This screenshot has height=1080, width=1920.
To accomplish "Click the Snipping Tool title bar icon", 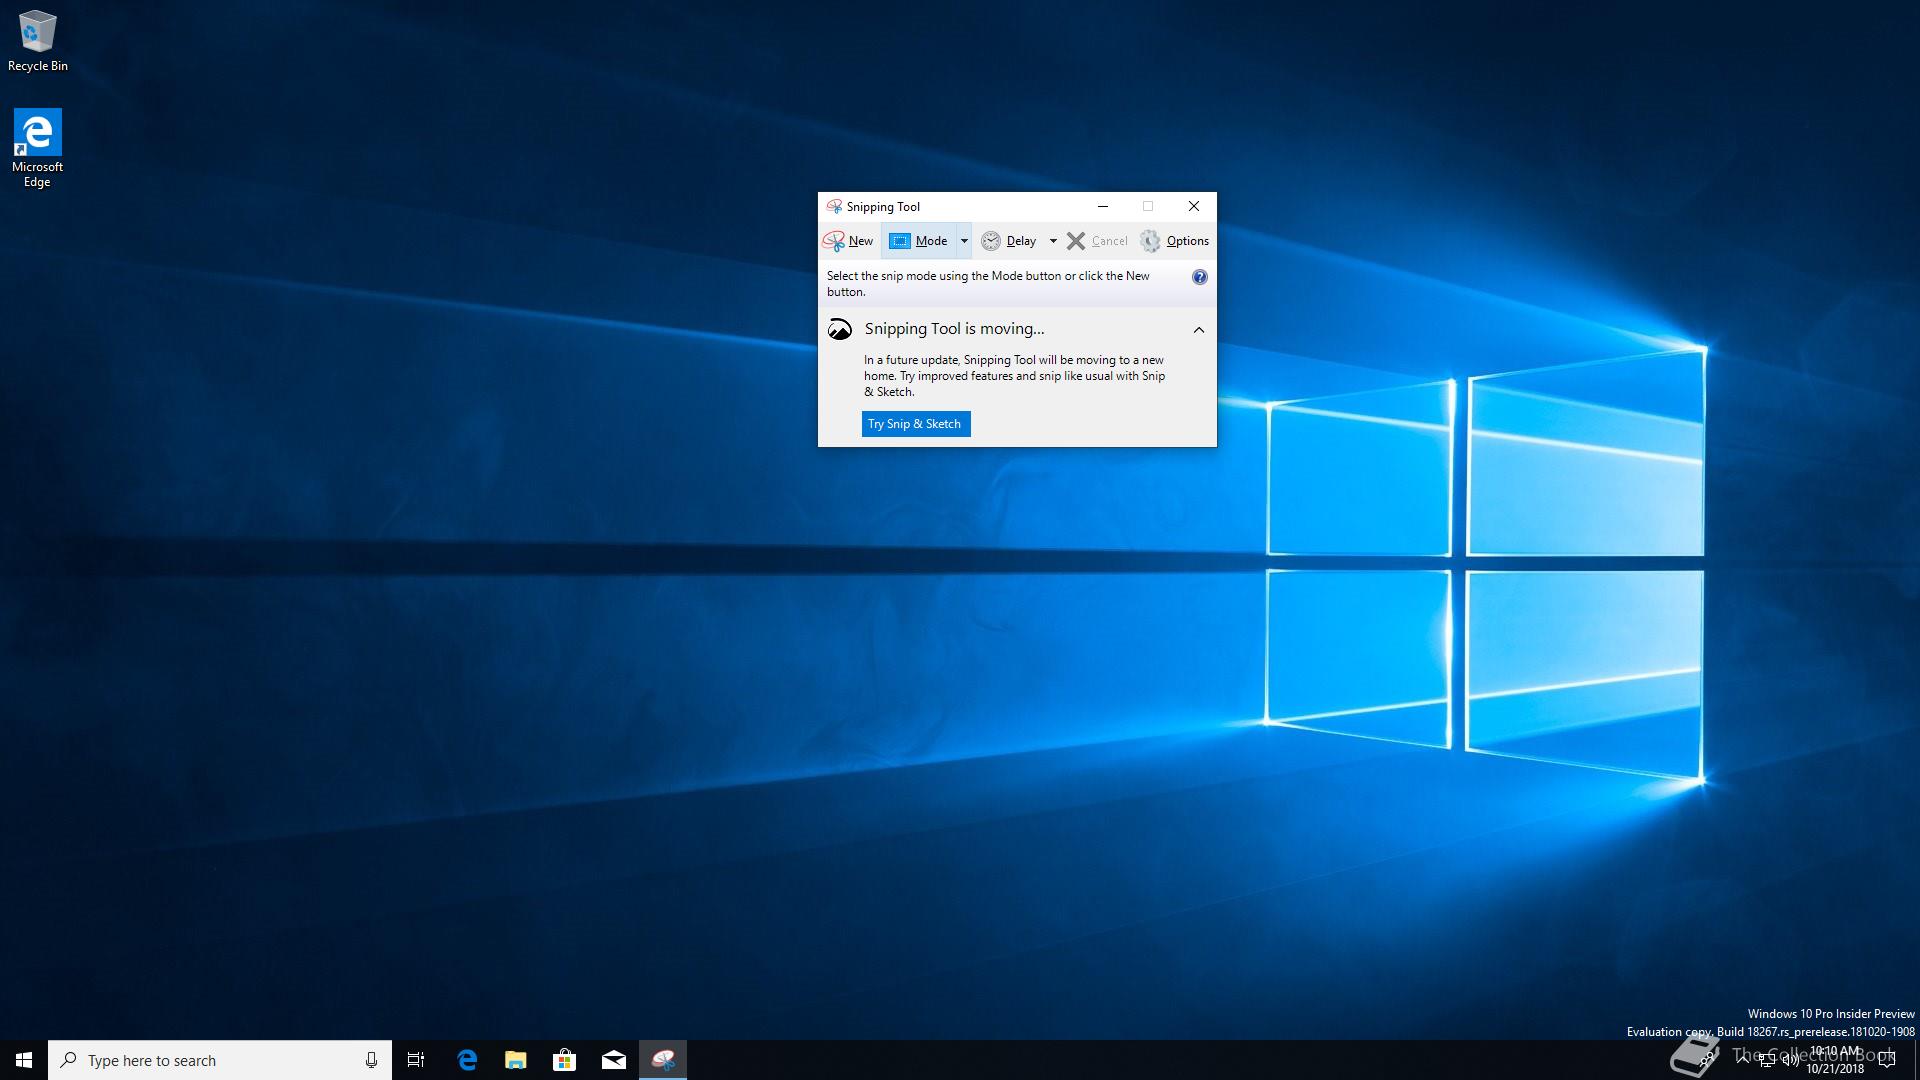I will click(x=834, y=207).
